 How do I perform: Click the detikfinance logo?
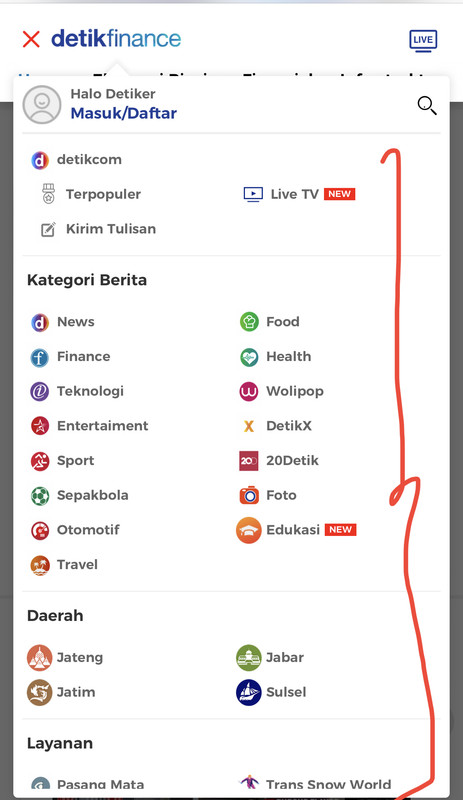tap(116, 39)
